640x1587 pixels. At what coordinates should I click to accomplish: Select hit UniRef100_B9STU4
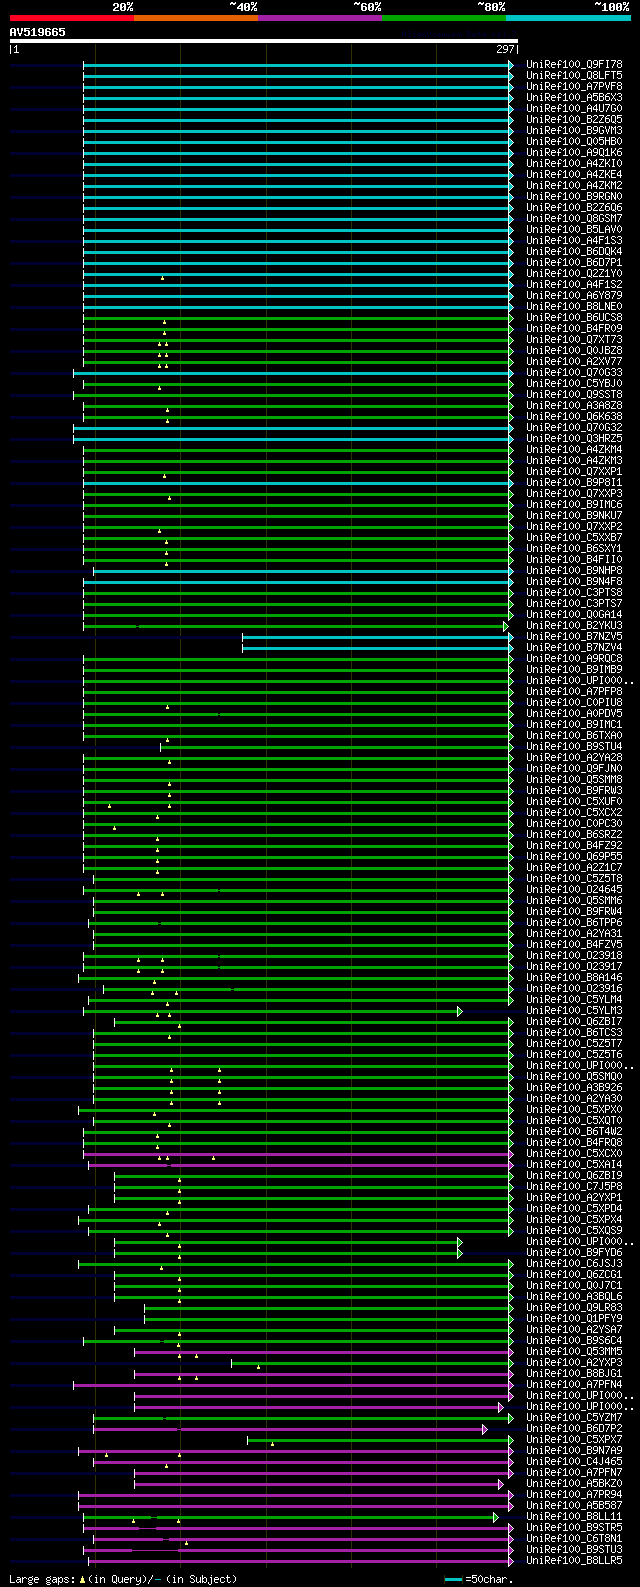[x=574, y=746]
